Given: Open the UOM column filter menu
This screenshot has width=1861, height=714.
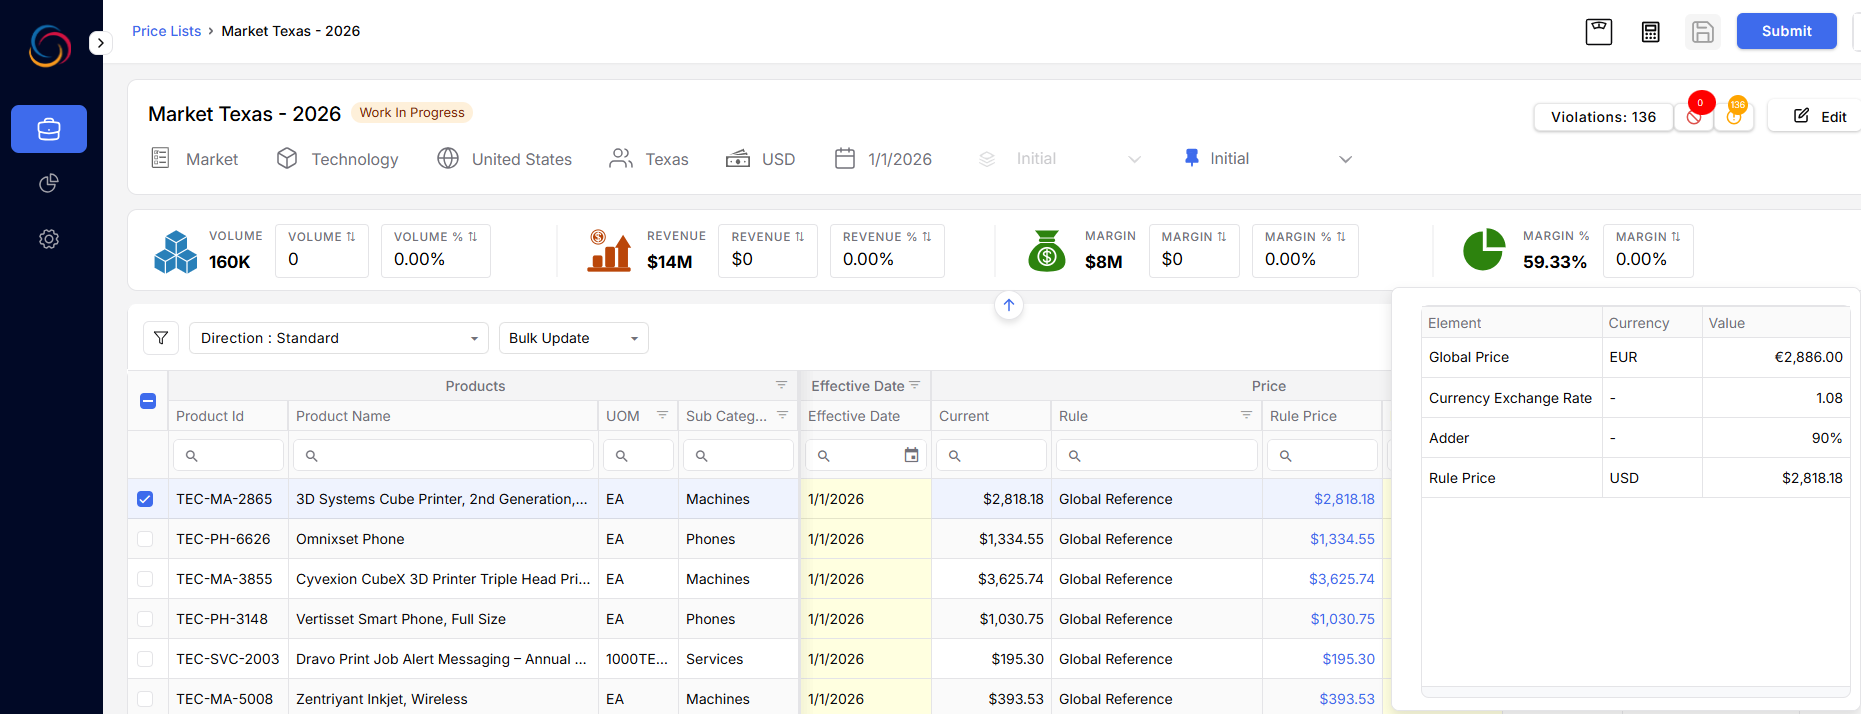Looking at the screenshot, I should click(x=662, y=415).
